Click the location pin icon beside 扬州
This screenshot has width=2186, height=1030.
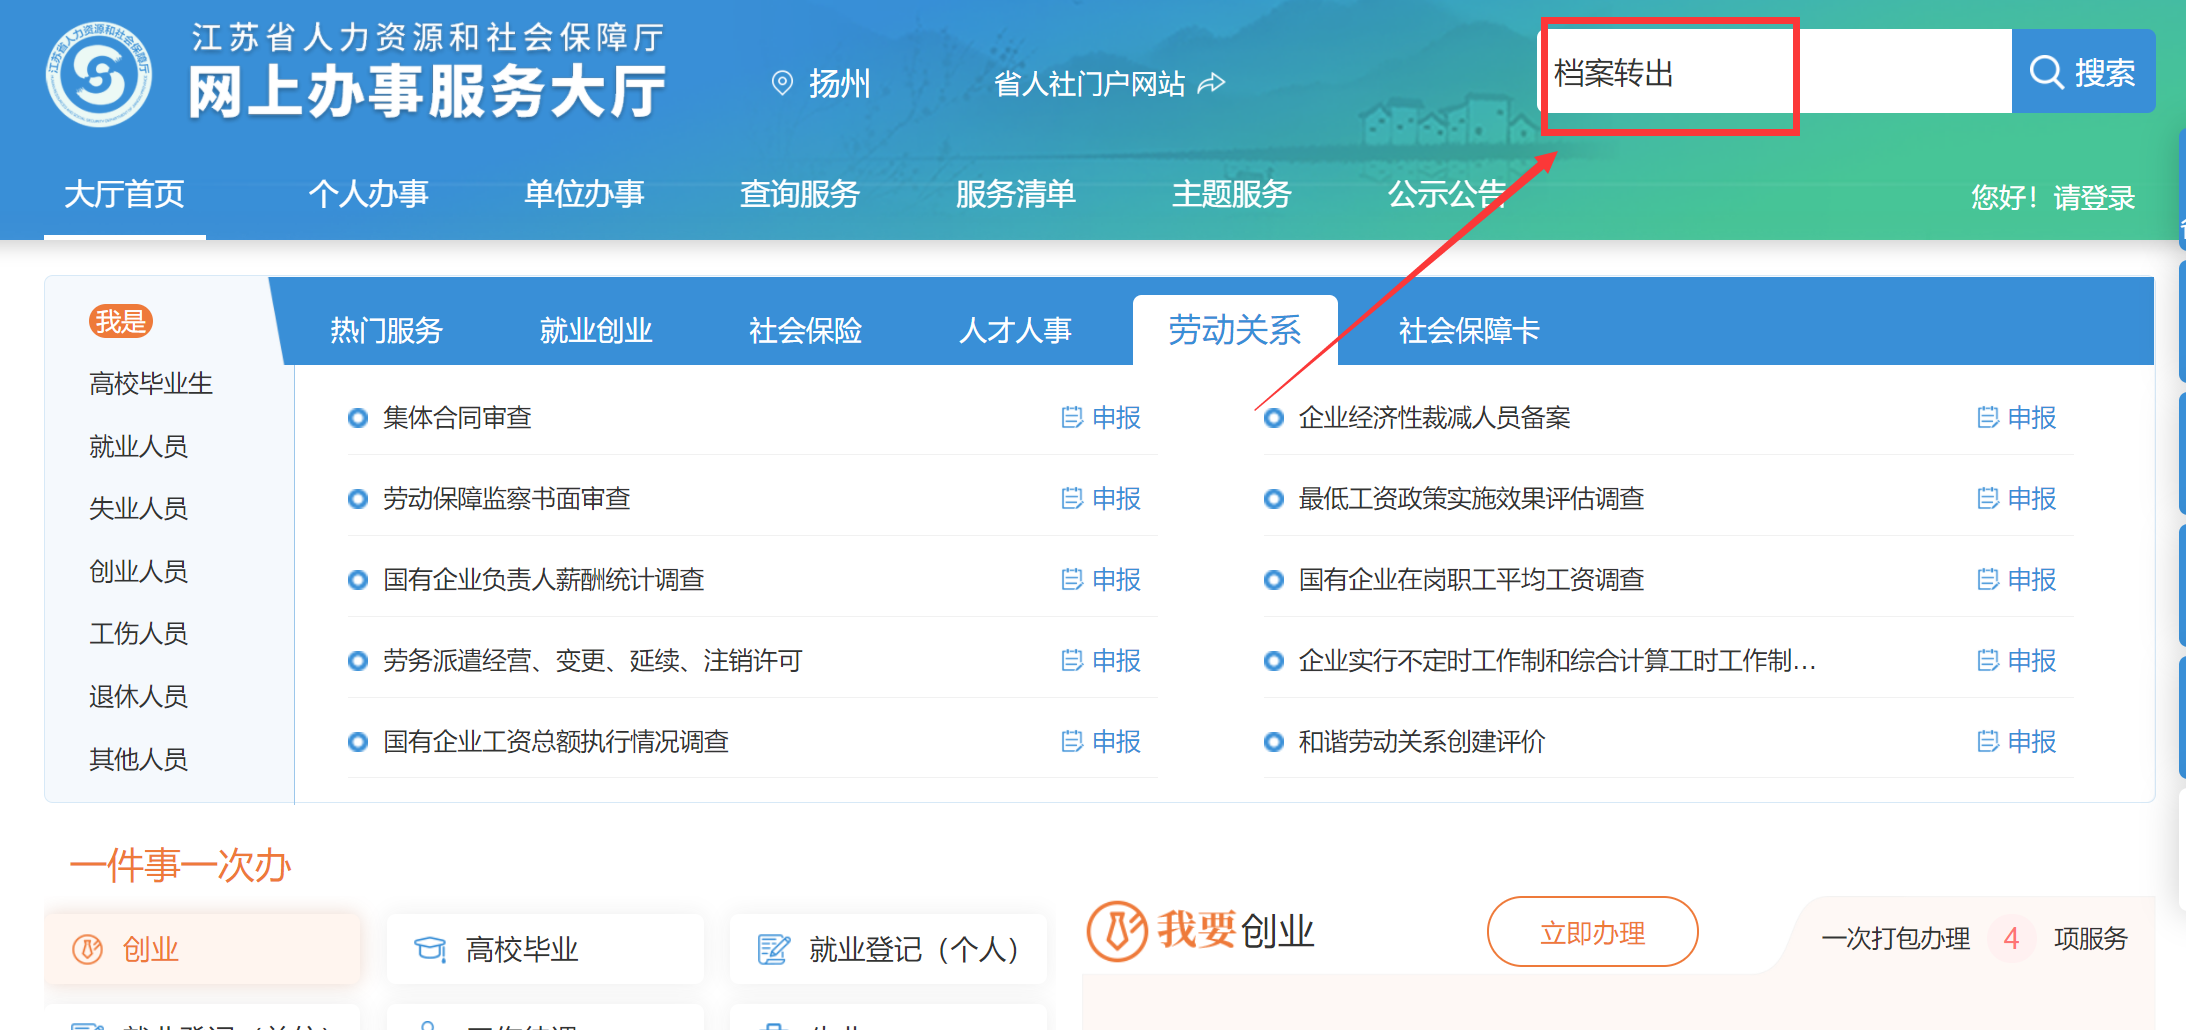coord(782,83)
